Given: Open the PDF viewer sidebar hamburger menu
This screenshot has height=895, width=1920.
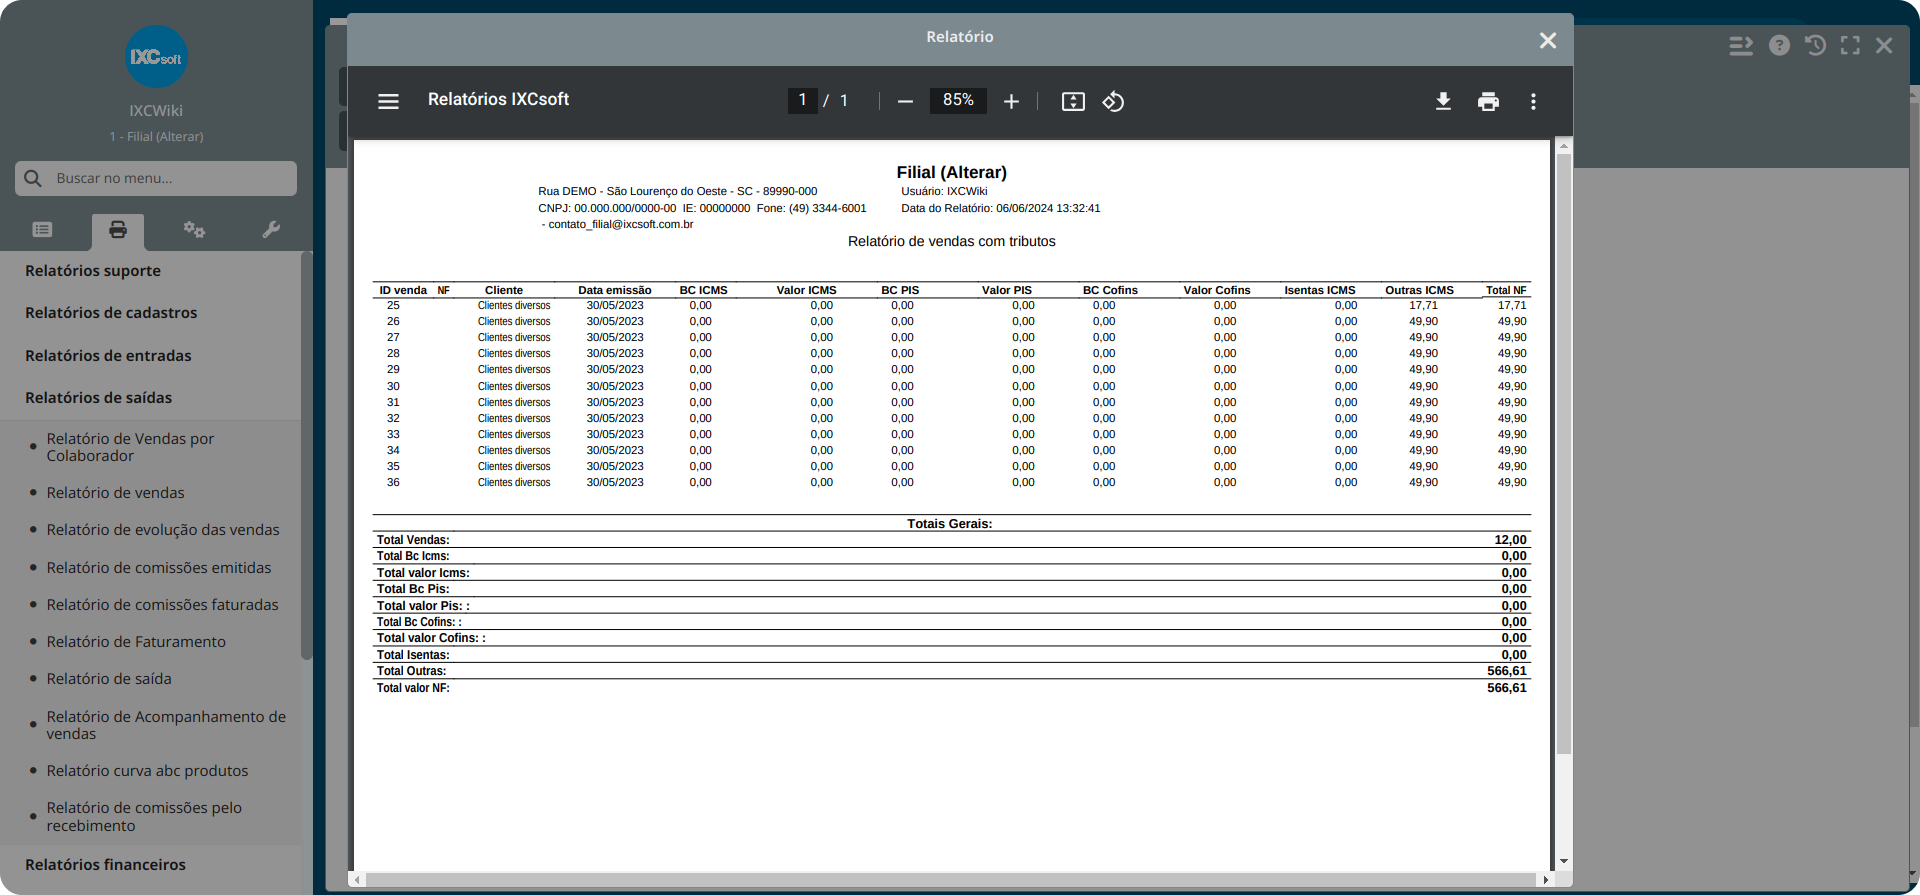Looking at the screenshot, I should point(388,101).
